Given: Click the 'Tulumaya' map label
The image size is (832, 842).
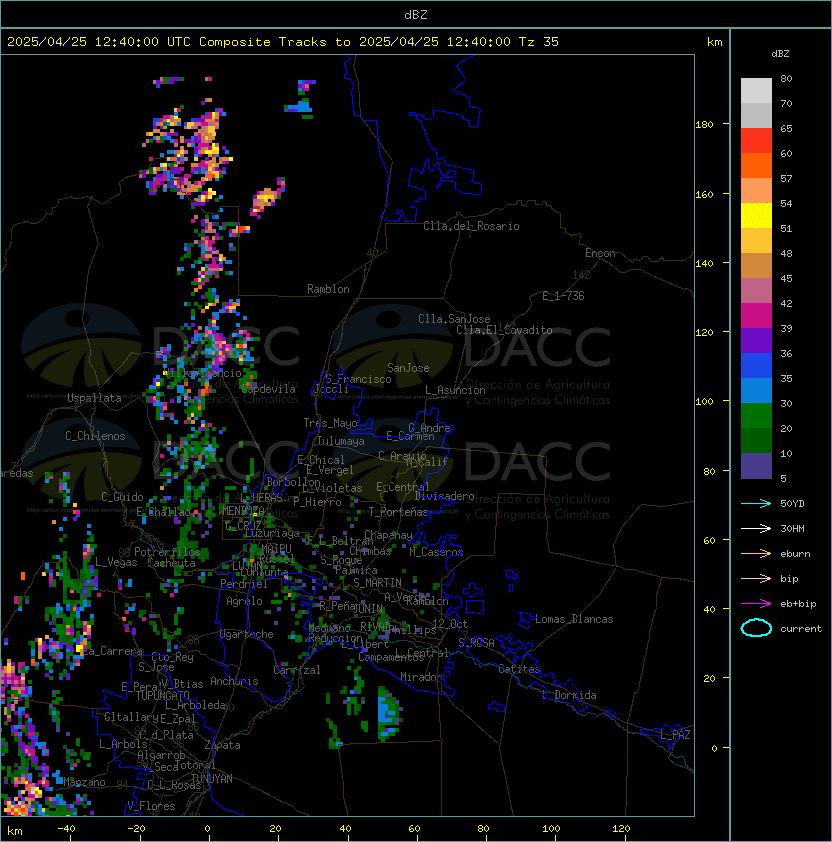Looking at the screenshot, I should point(341,441).
